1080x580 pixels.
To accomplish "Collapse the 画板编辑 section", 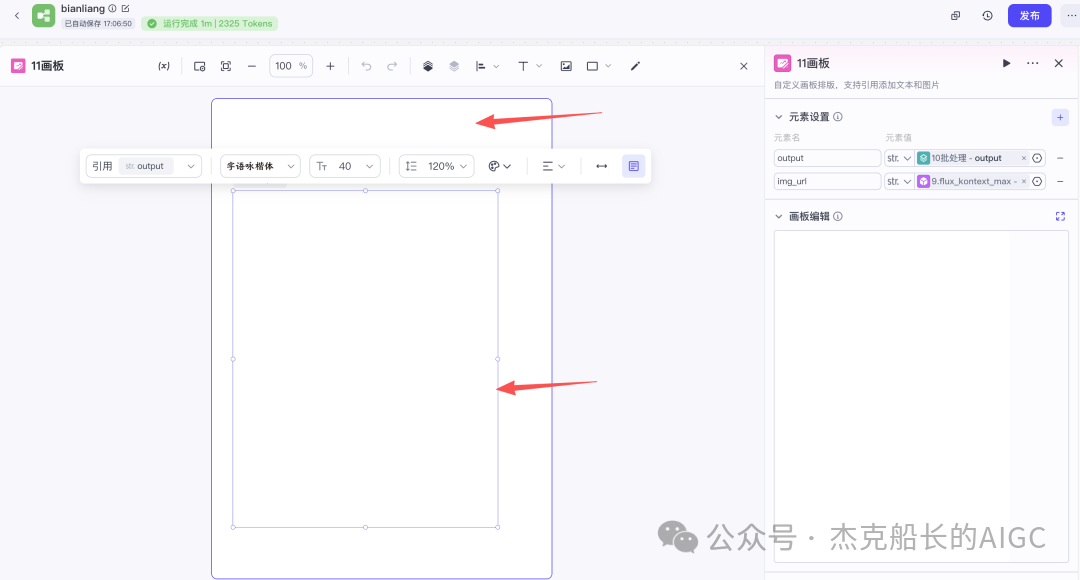I will [779, 216].
